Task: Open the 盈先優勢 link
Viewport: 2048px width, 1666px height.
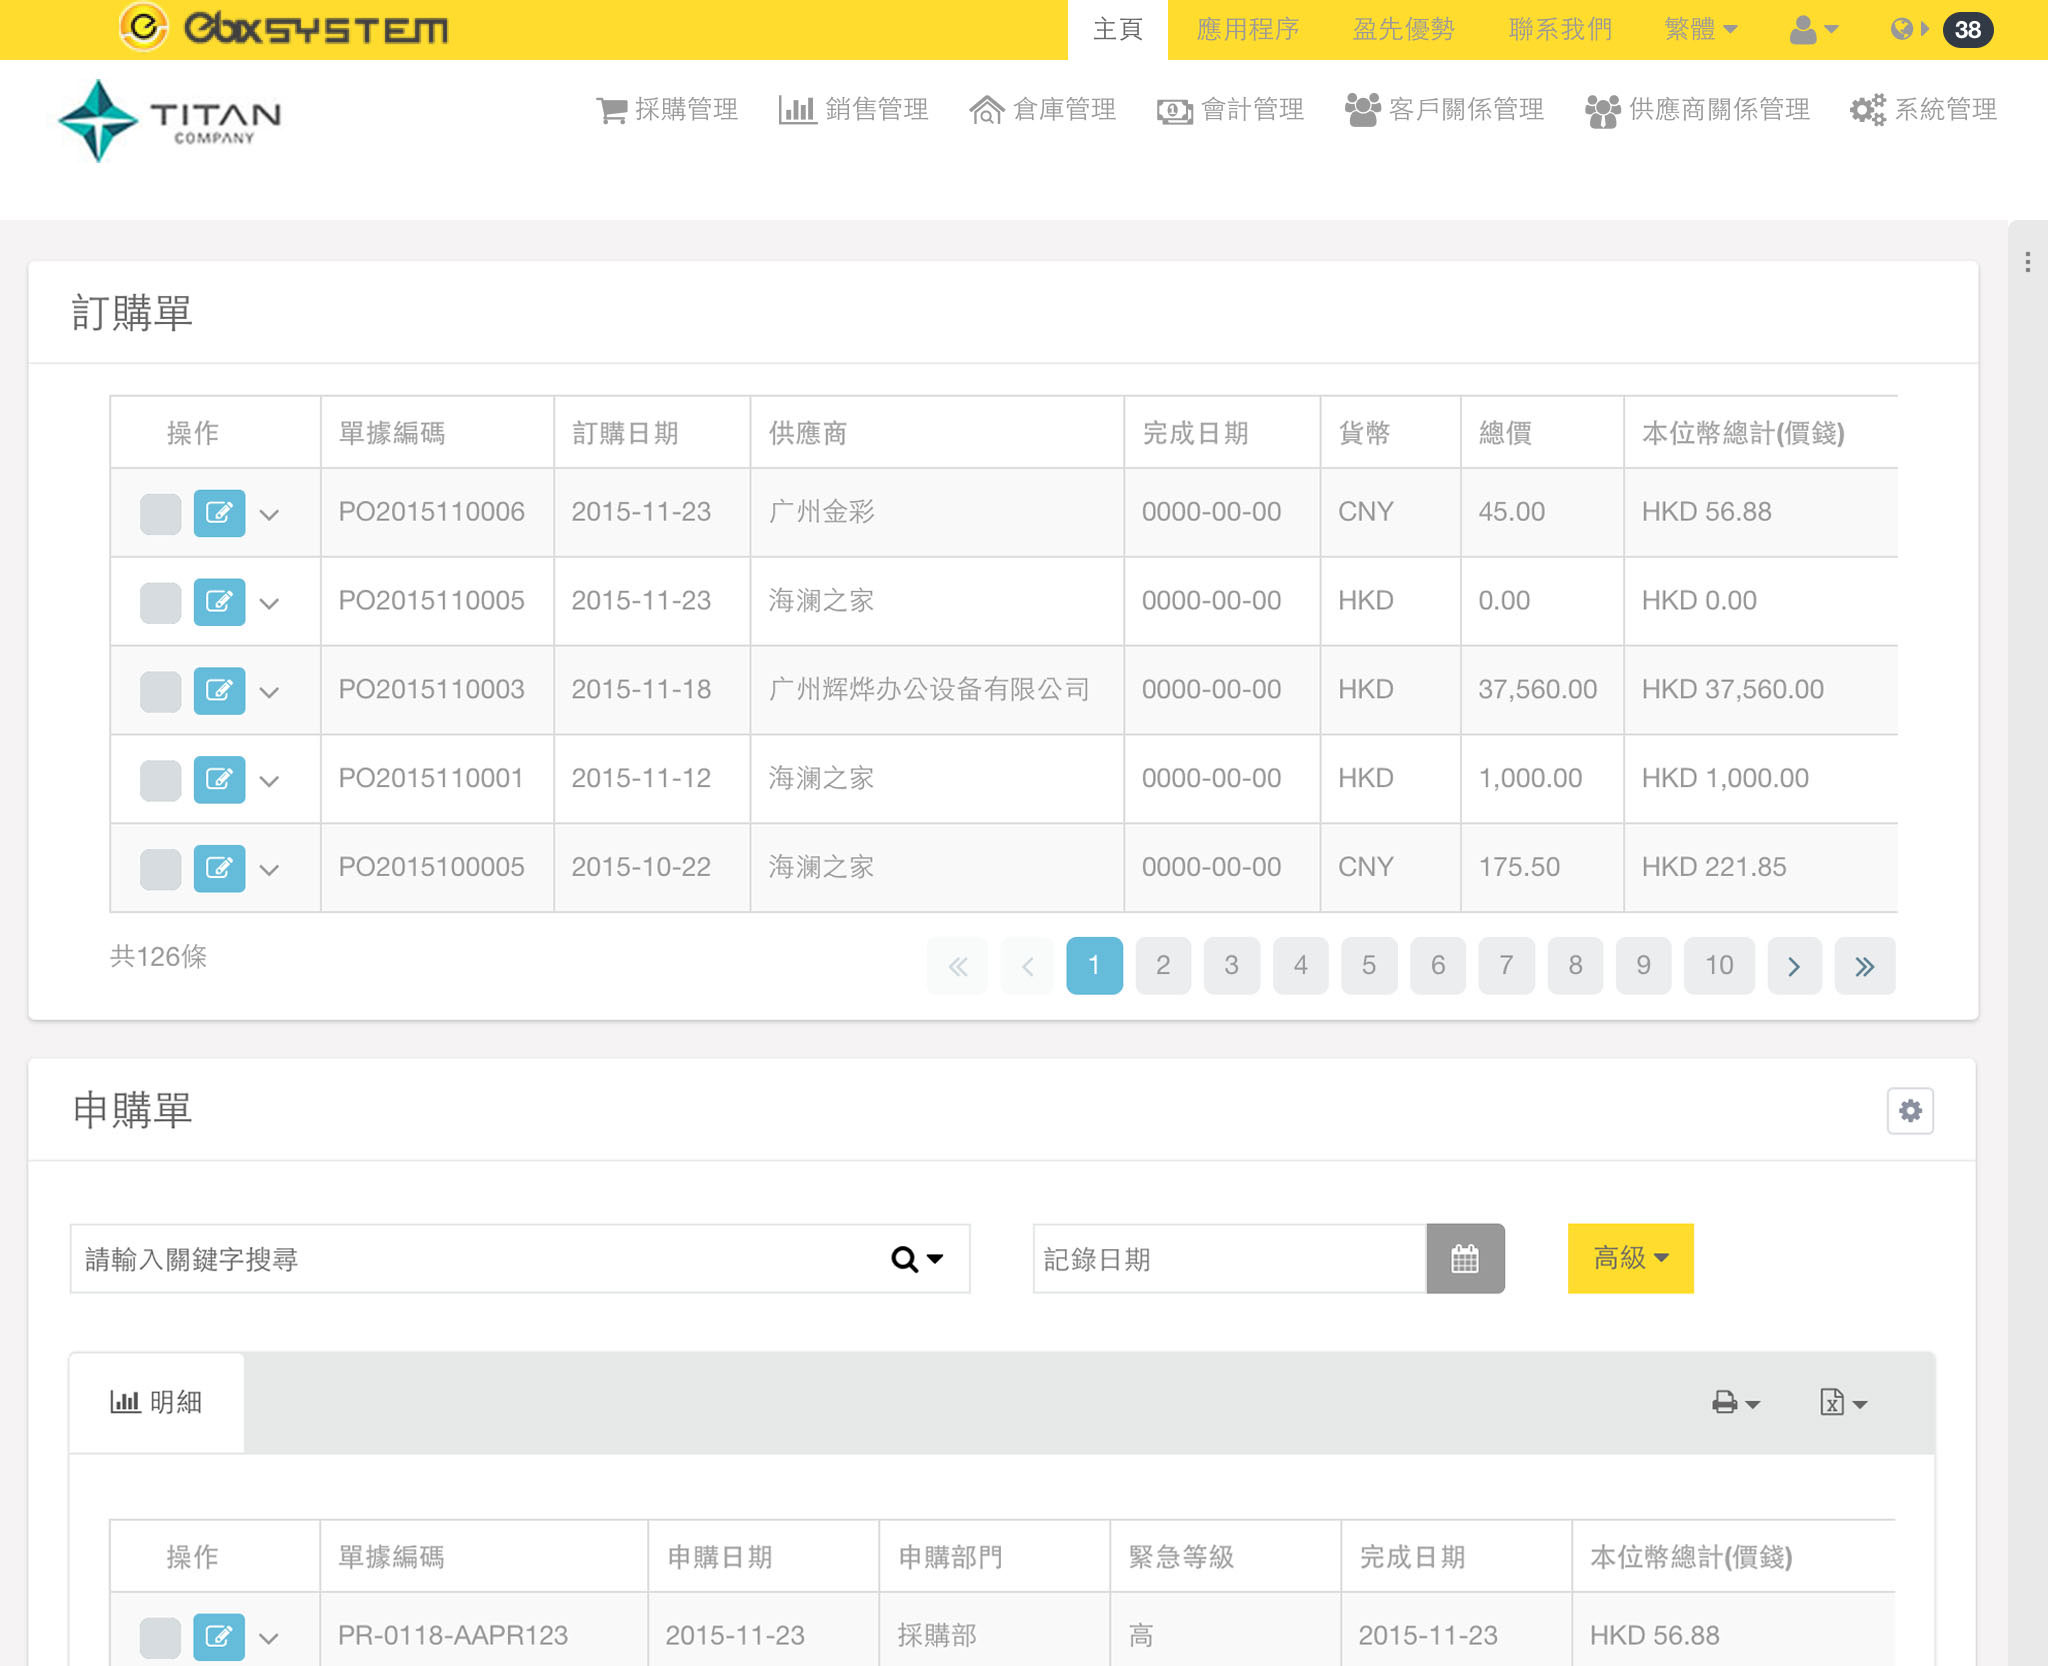Action: (x=1403, y=30)
